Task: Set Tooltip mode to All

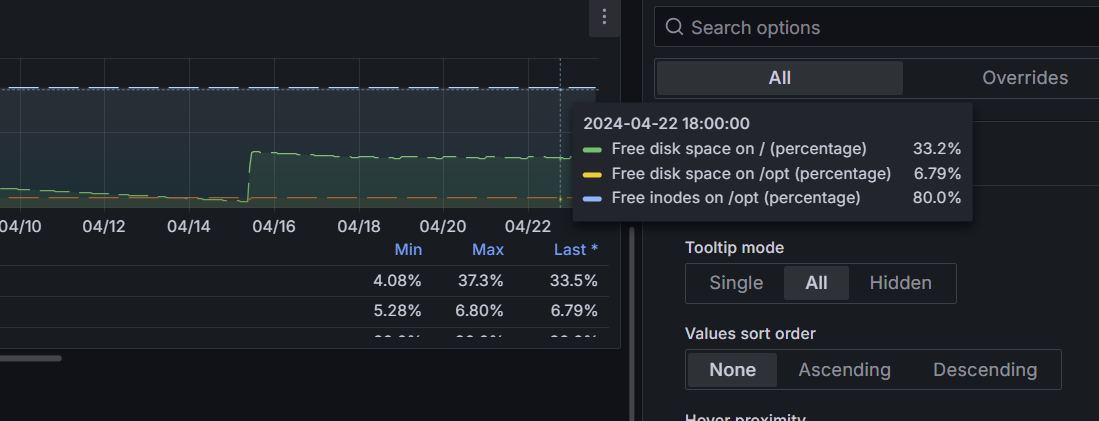Action: 816,283
